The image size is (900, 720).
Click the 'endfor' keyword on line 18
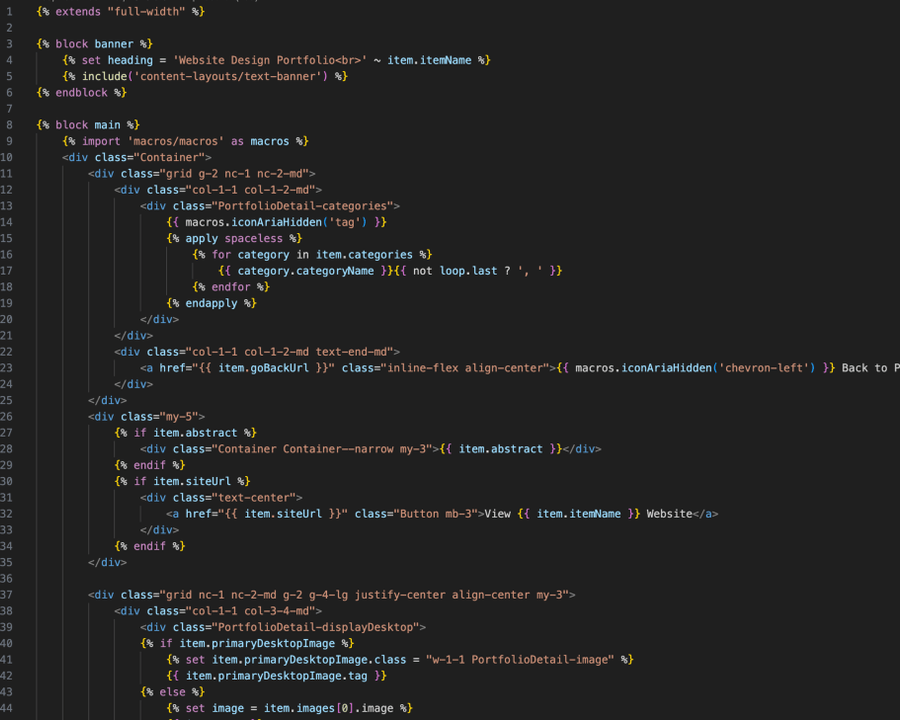click(x=232, y=286)
